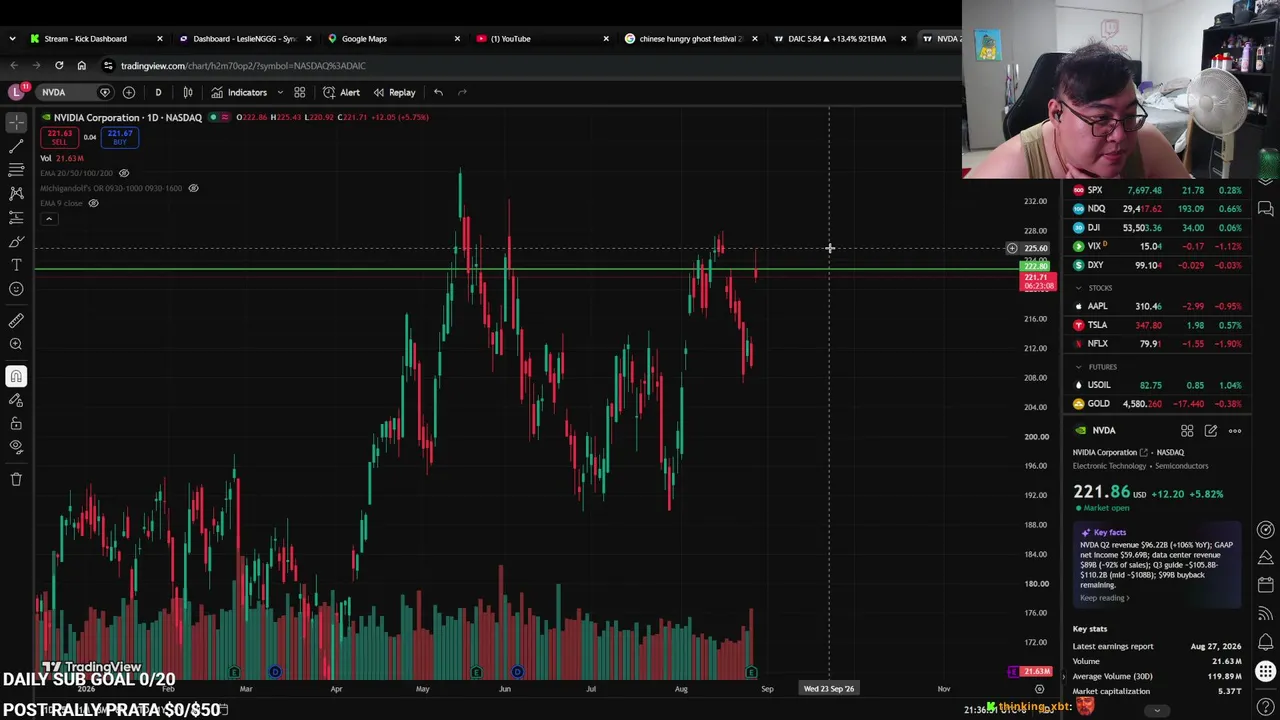This screenshot has width=1280, height=720.
Task: Open the notifications bell panel
Action: pos(1266,642)
